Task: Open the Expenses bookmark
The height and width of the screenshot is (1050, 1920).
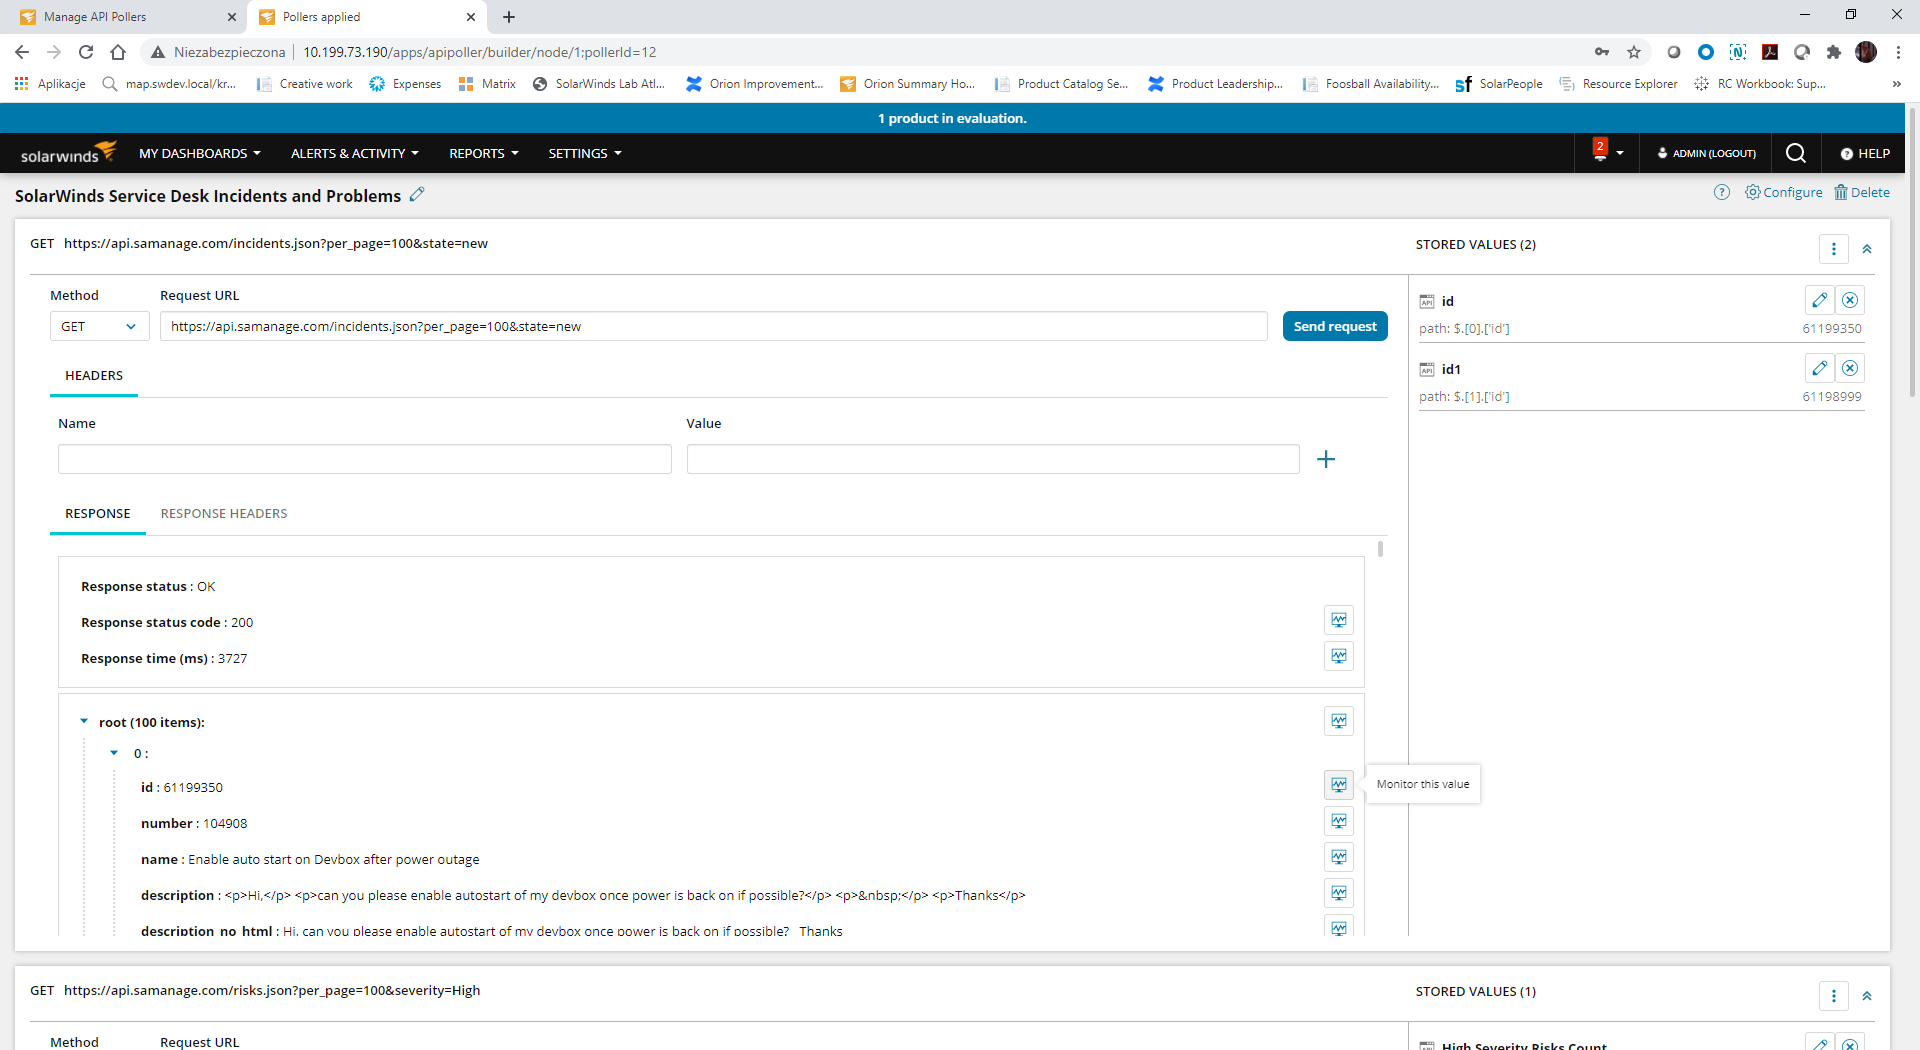Action: 406,84
